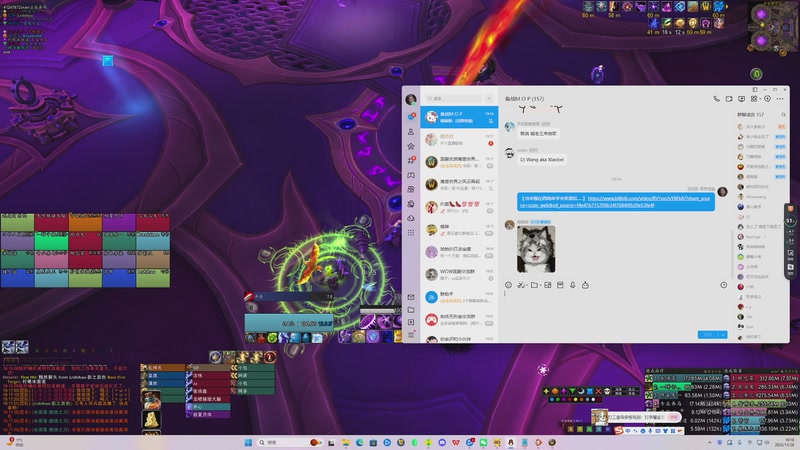Open the QQ mailbox envelope icon
800x450 pixels.
coord(411,297)
